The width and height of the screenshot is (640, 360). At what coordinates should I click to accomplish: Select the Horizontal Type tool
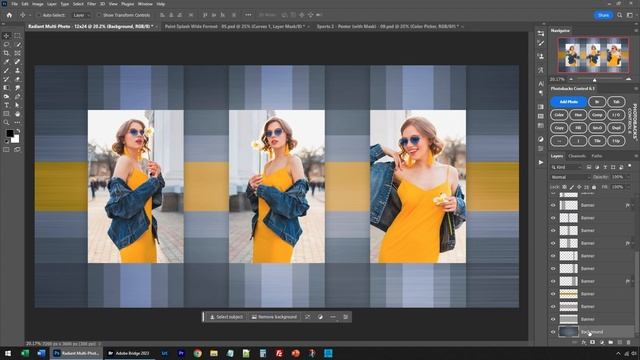click(x=7, y=105)
